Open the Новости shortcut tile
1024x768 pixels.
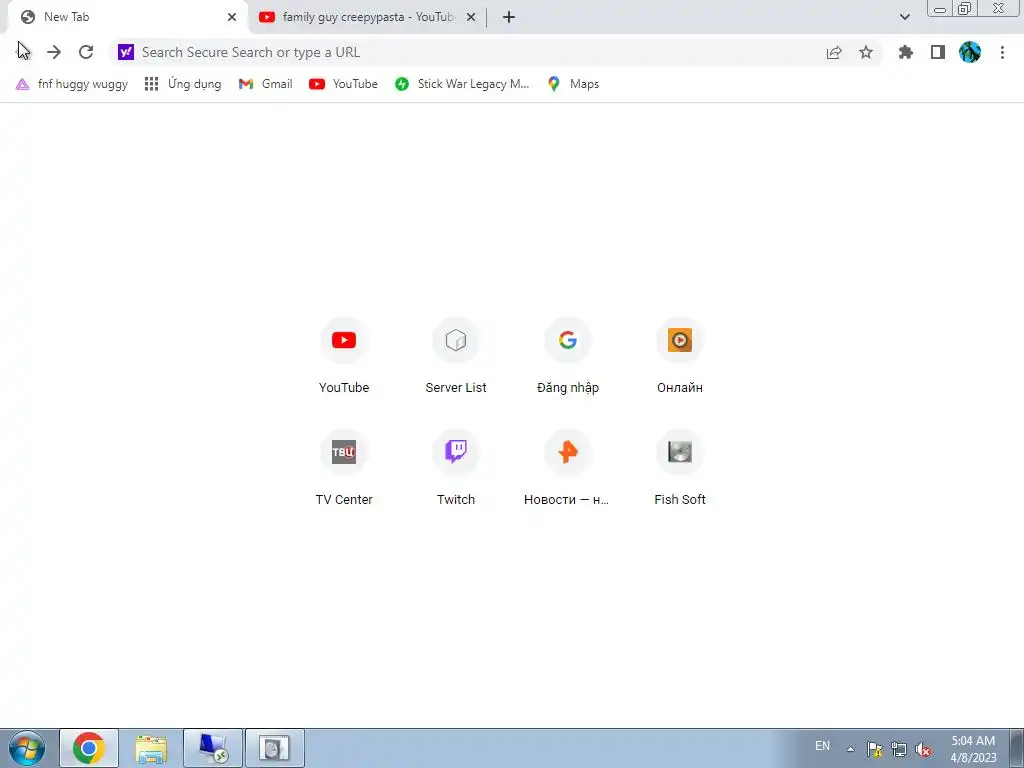click(568, 468)
